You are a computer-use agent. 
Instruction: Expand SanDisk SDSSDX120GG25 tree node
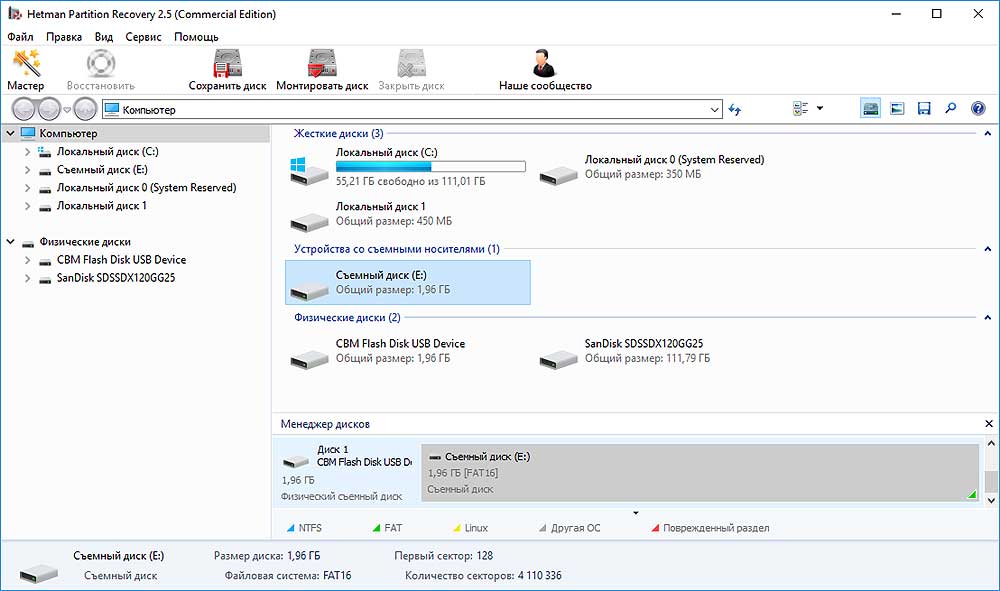coord(27,278)
